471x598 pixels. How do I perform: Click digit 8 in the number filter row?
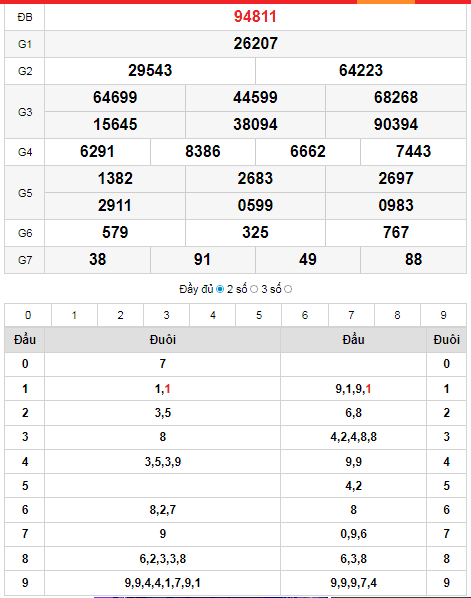(397, 315)
